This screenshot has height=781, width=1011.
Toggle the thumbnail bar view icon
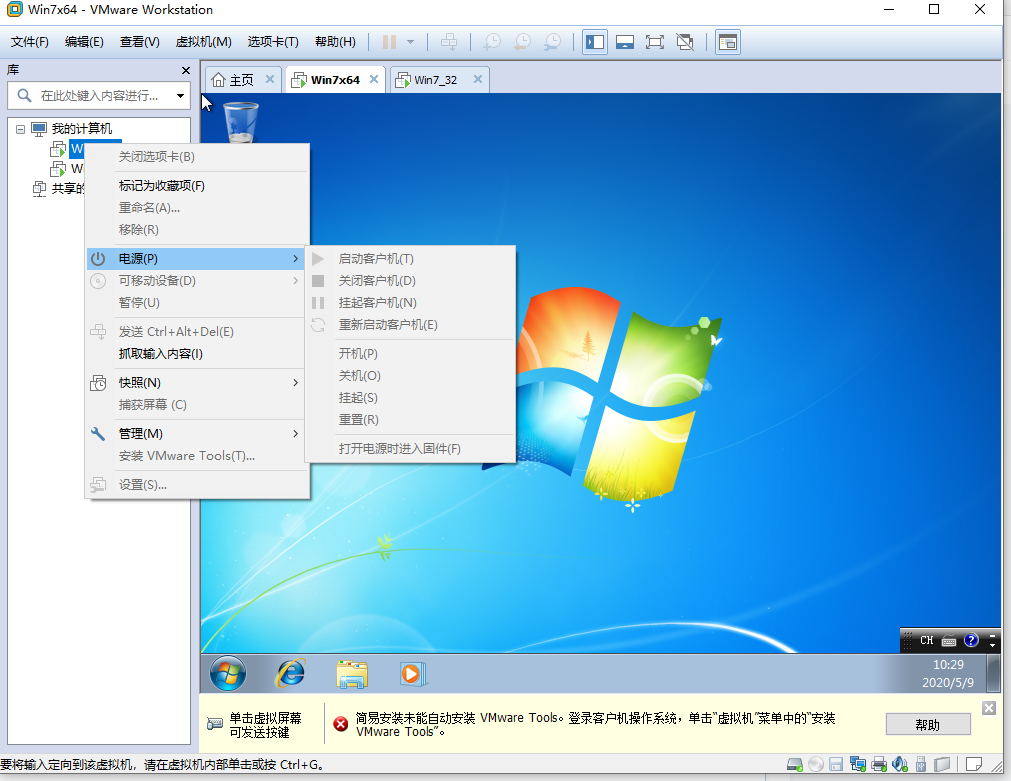click(625, 43)
